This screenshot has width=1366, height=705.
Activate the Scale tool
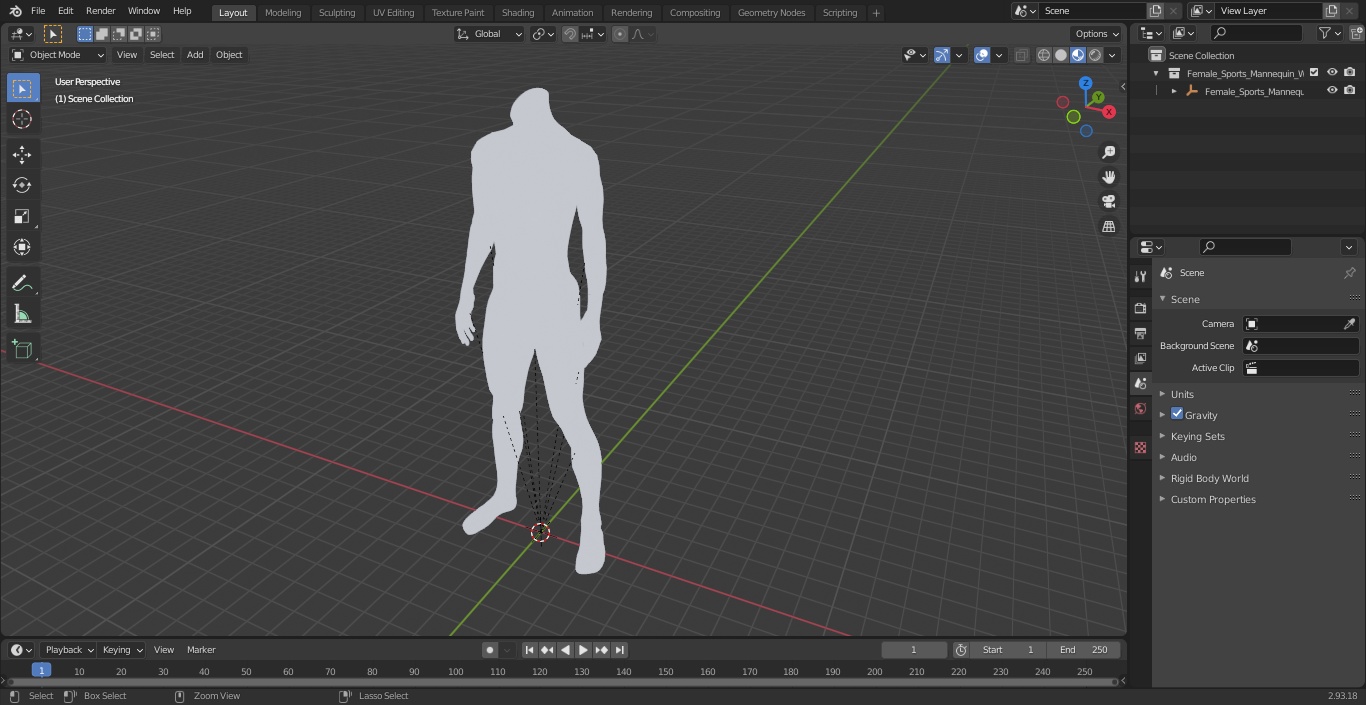click(22, 216)
